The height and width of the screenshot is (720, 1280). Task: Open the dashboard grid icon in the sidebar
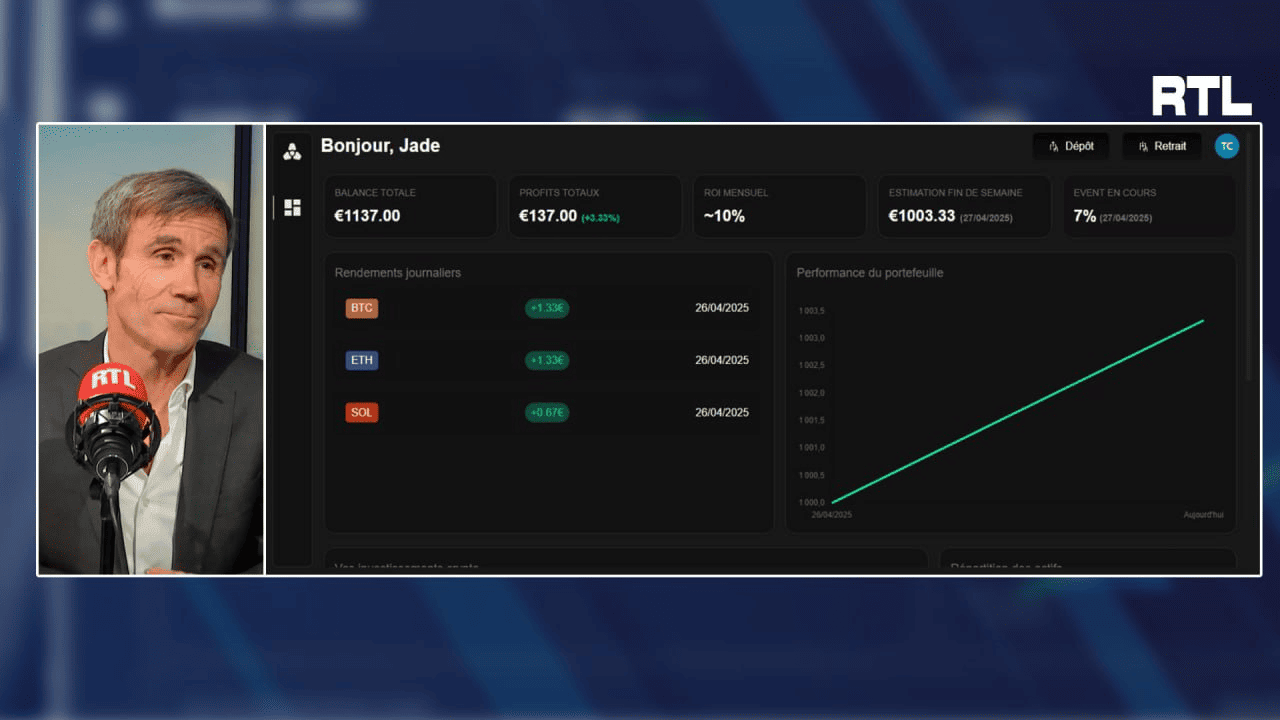tap(291, 207)
